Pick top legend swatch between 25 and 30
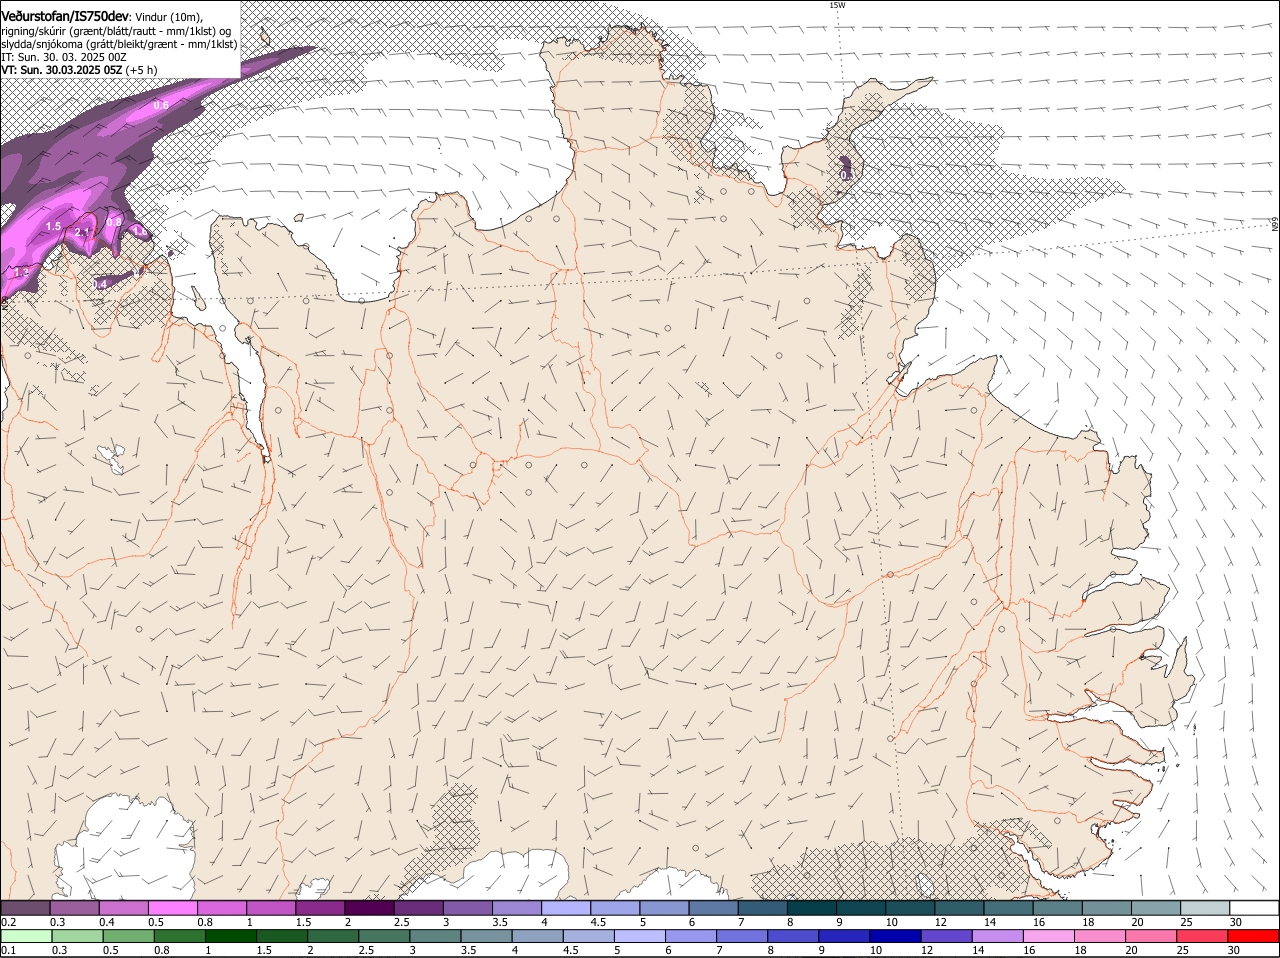The height and width of the screenshot is (958, 1280). pyautogui.click(x=1206, y=908)
